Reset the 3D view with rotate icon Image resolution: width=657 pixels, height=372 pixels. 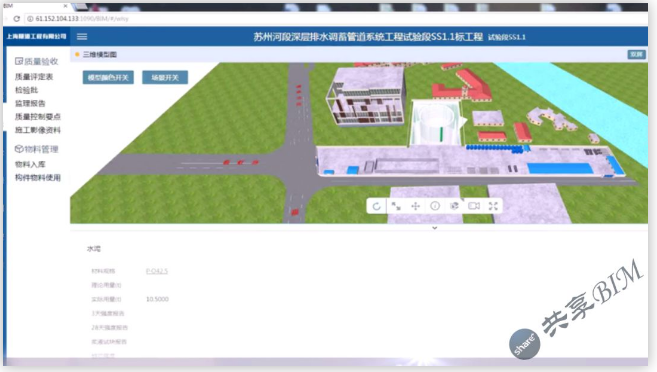[x=376, y=206]
